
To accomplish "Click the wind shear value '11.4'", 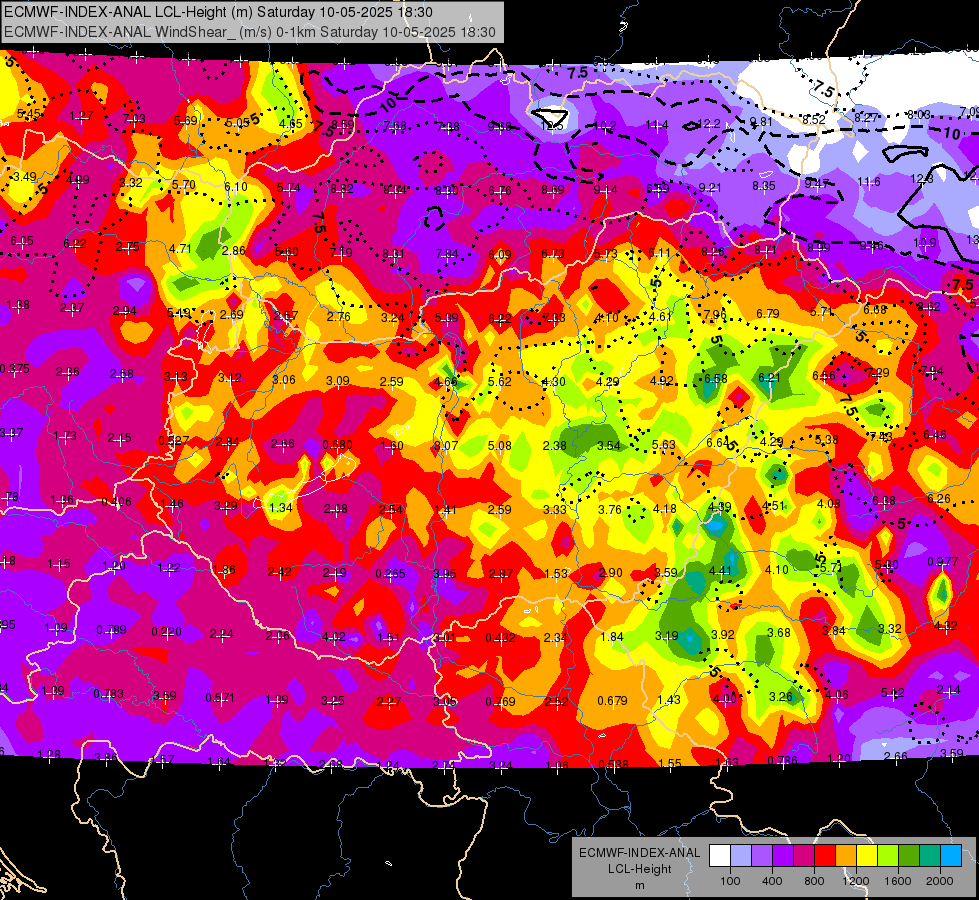I will click(657, 125).
